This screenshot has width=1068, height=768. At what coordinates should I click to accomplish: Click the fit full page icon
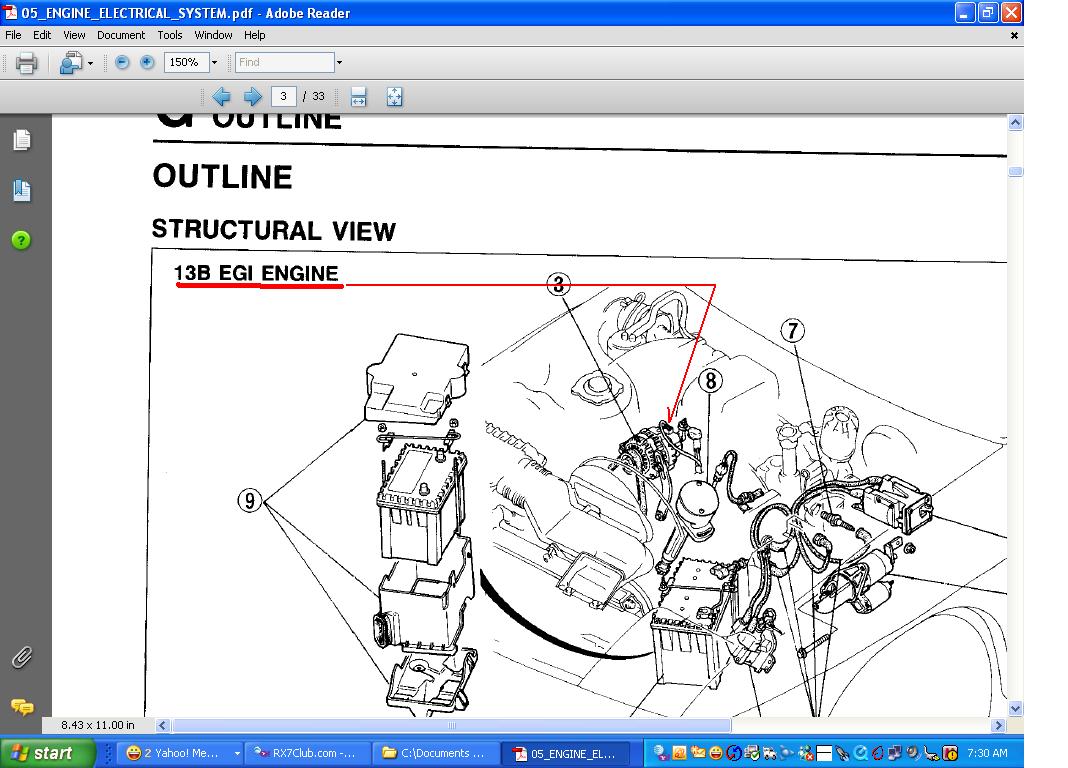pyautogui.click(x=394, y=97)
